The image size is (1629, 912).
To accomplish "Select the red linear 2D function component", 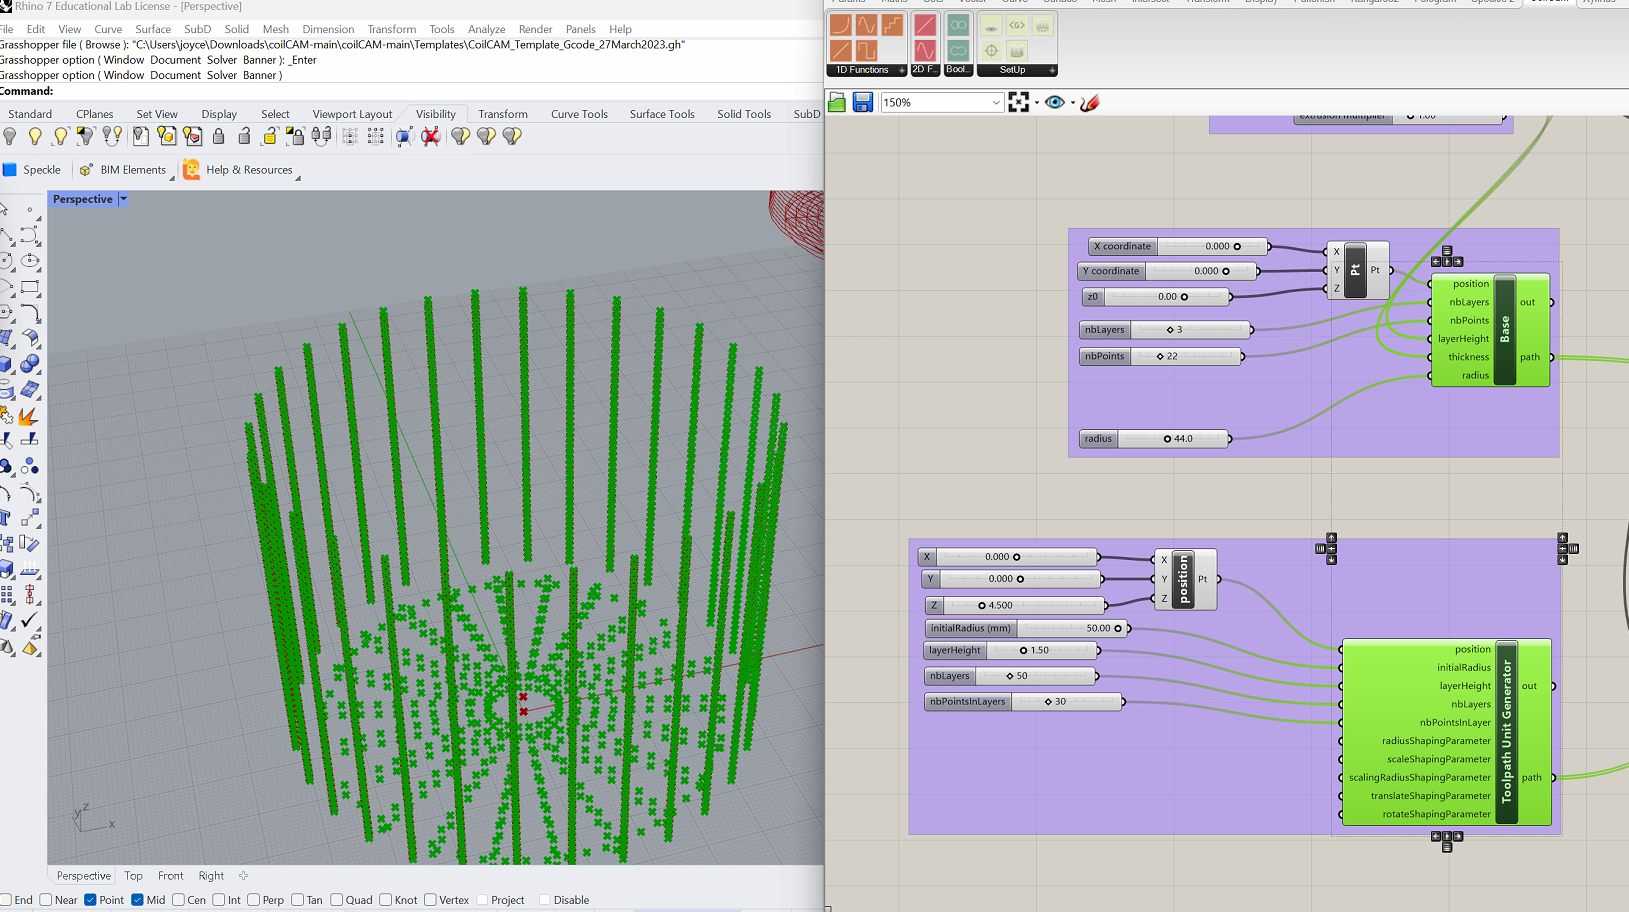I will pos(925,25).
